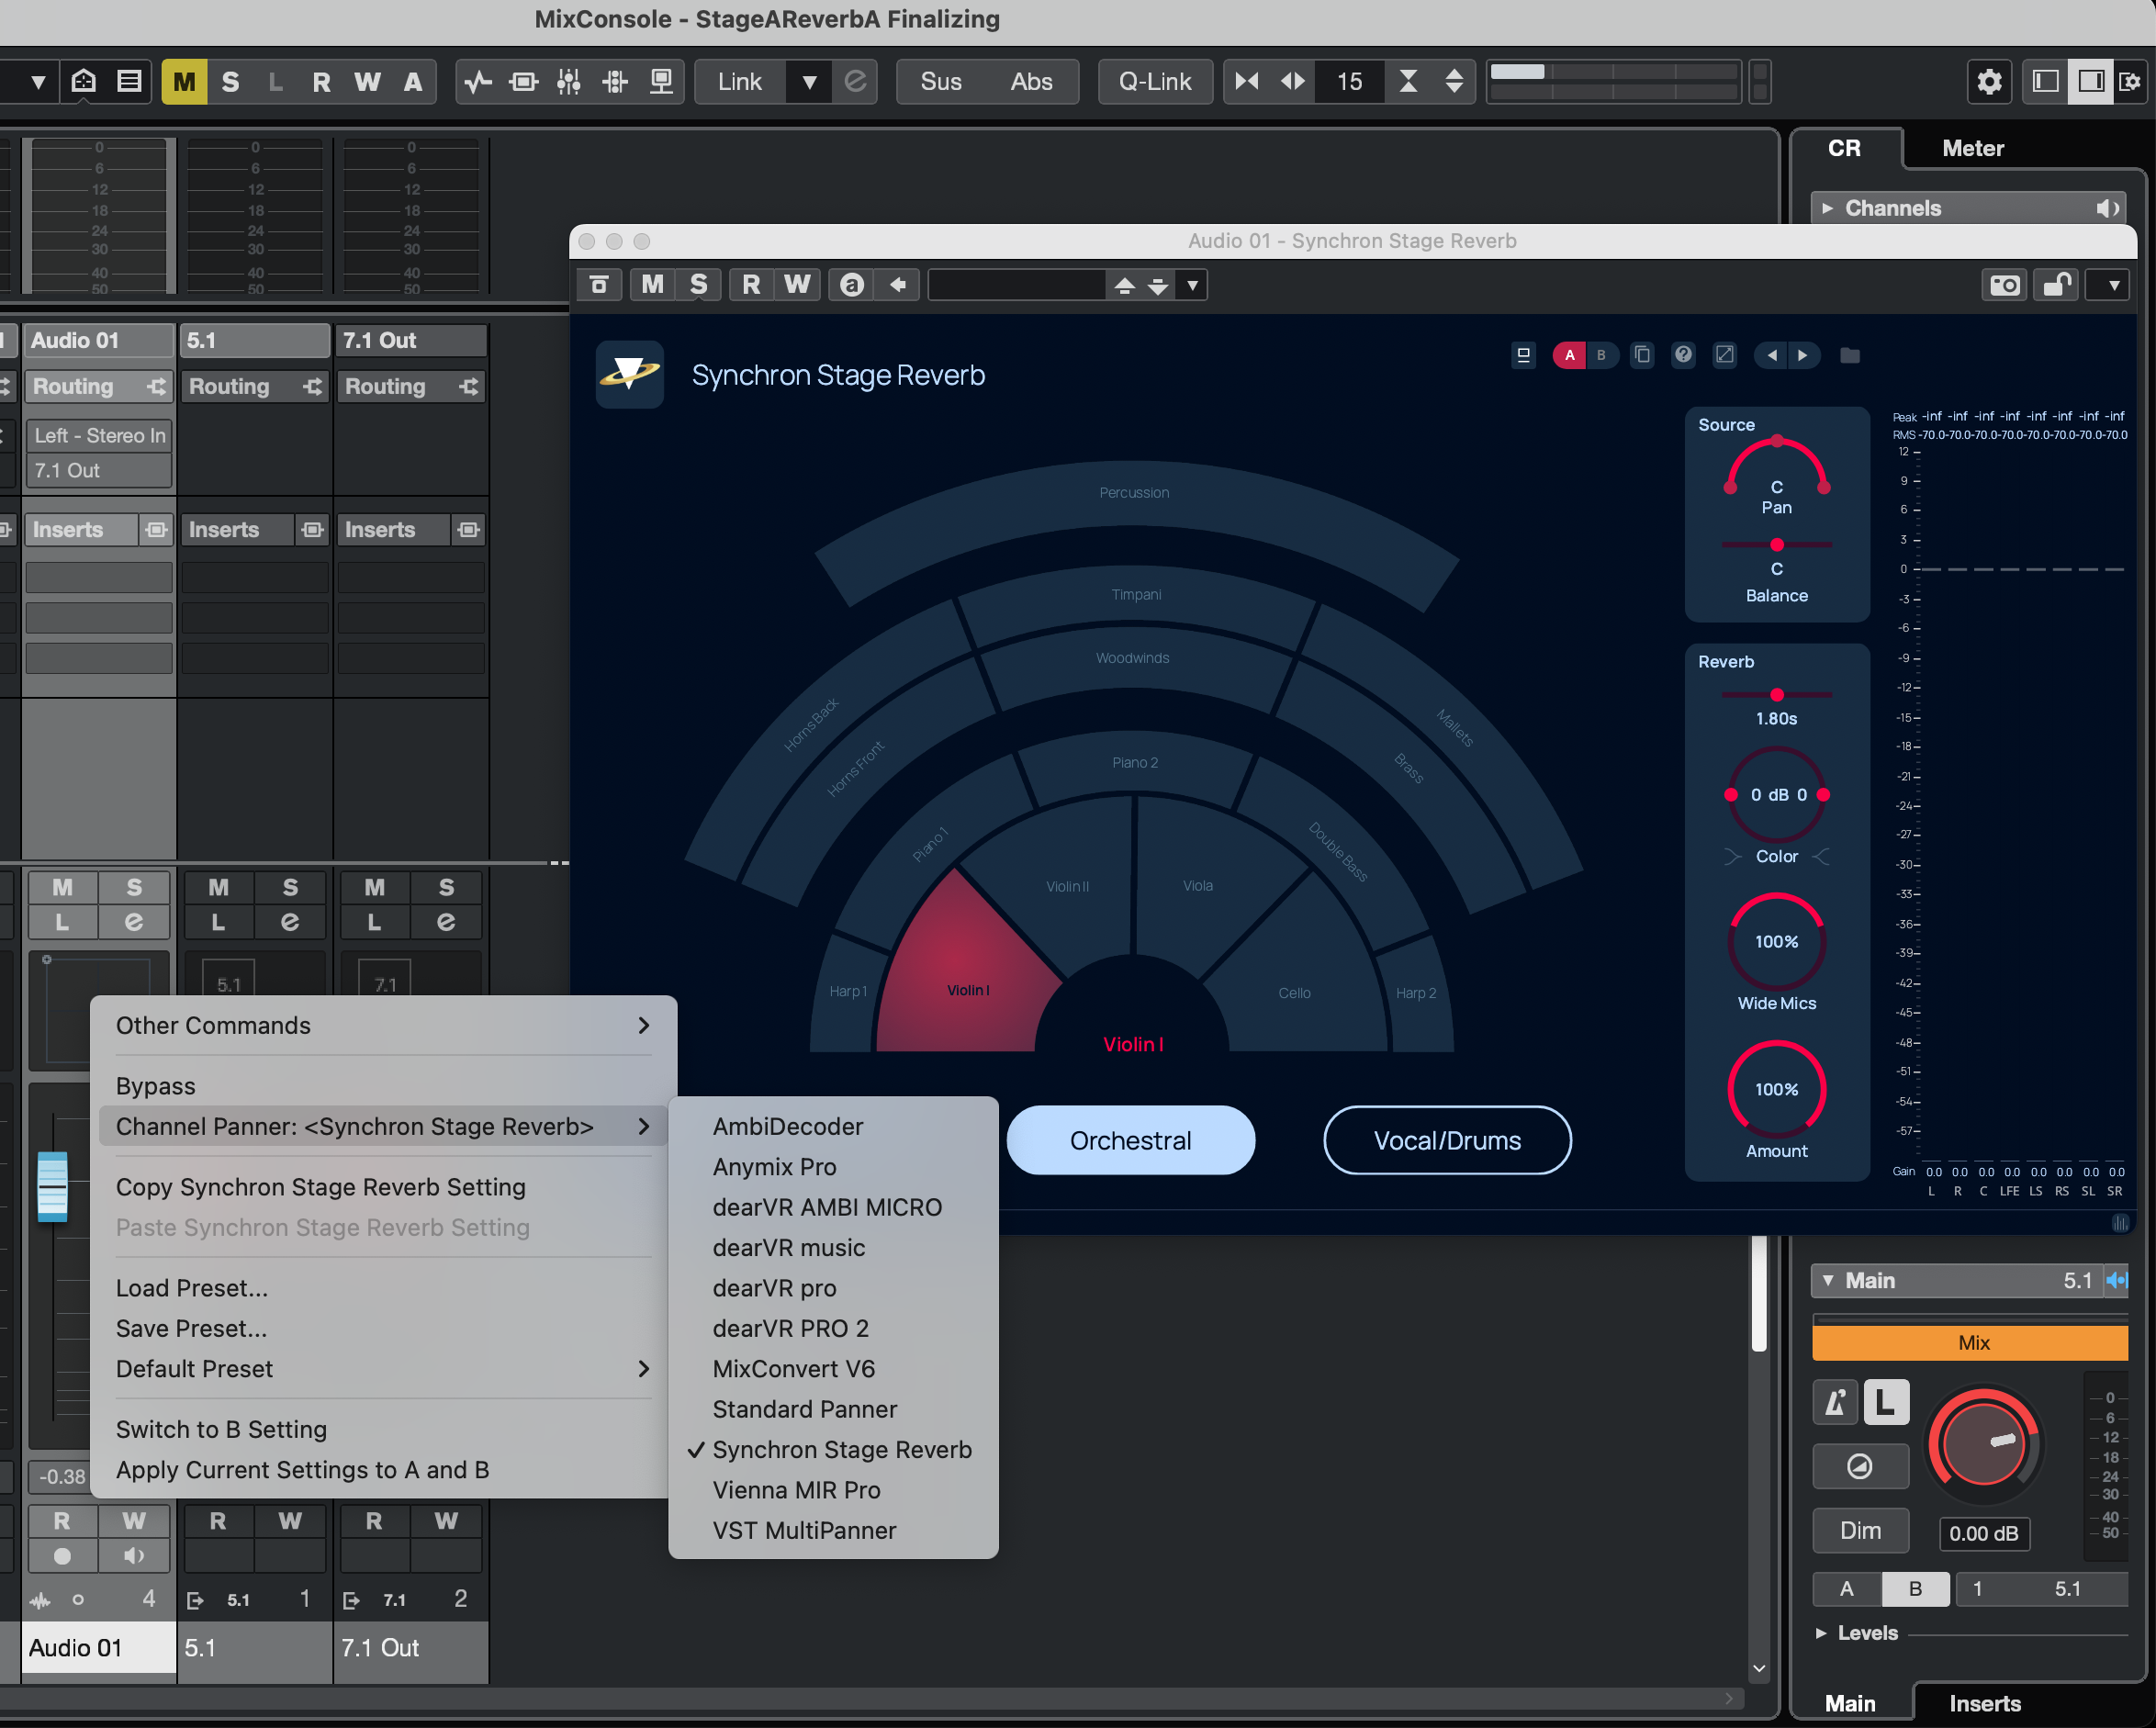Click the channel width arrows icon left of 15
The width and height of the screenshot is (2156, 1728).
pos(1292,82)
